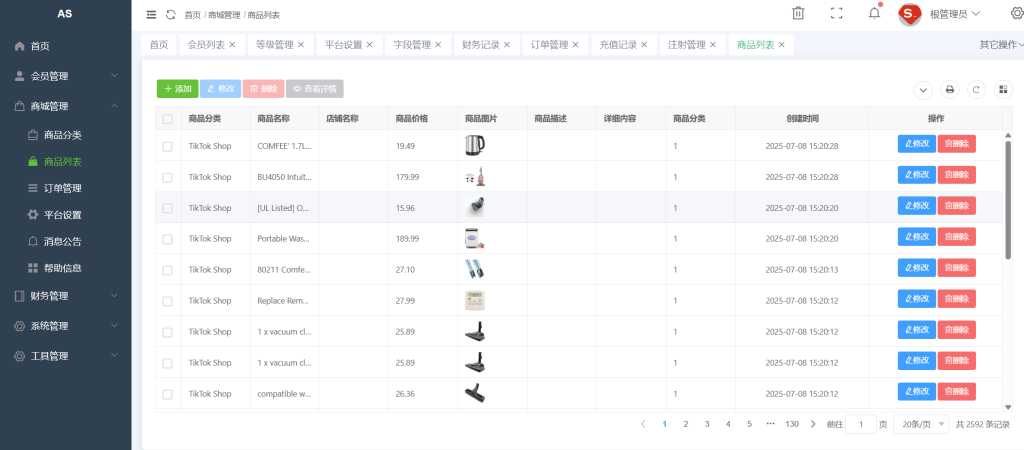Image resolution: width=1024 pixels, height=450 pixels.
Task: Collapse sidebar using the menu fold icon
Action: click(x=151, y=15)
